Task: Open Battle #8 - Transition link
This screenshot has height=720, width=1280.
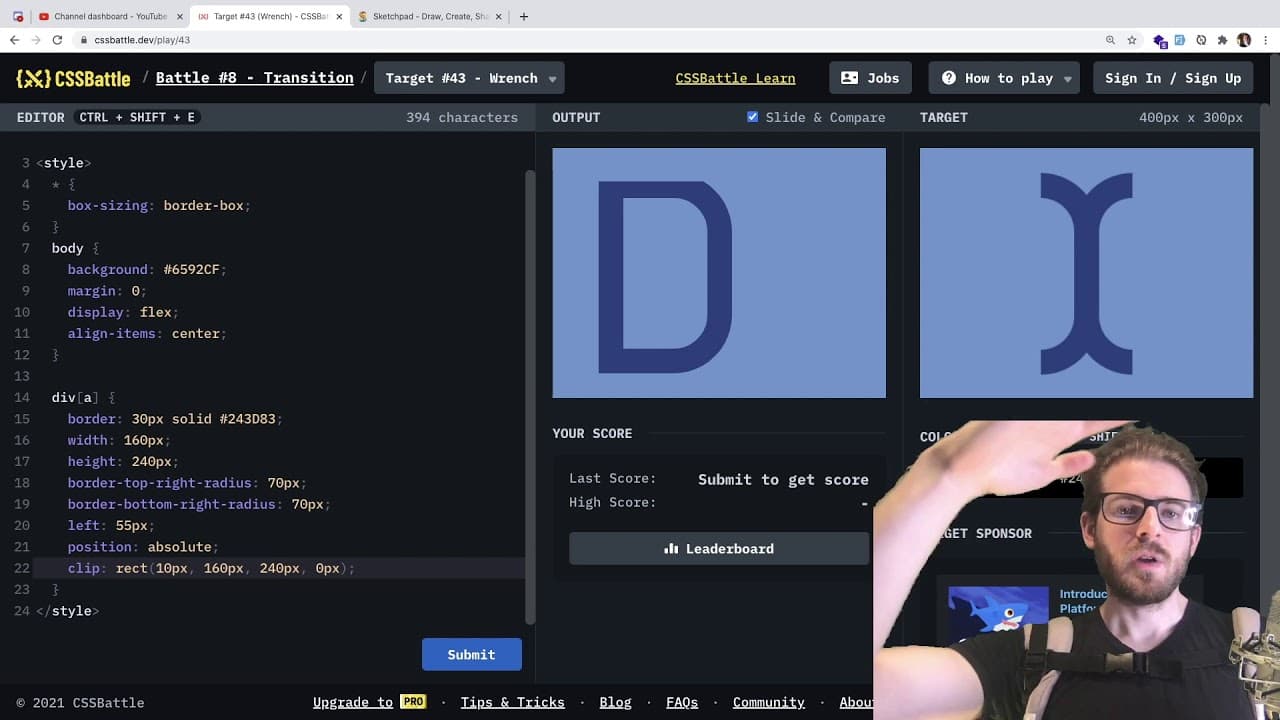Action: pyautogui.click(x=254, y=78)
